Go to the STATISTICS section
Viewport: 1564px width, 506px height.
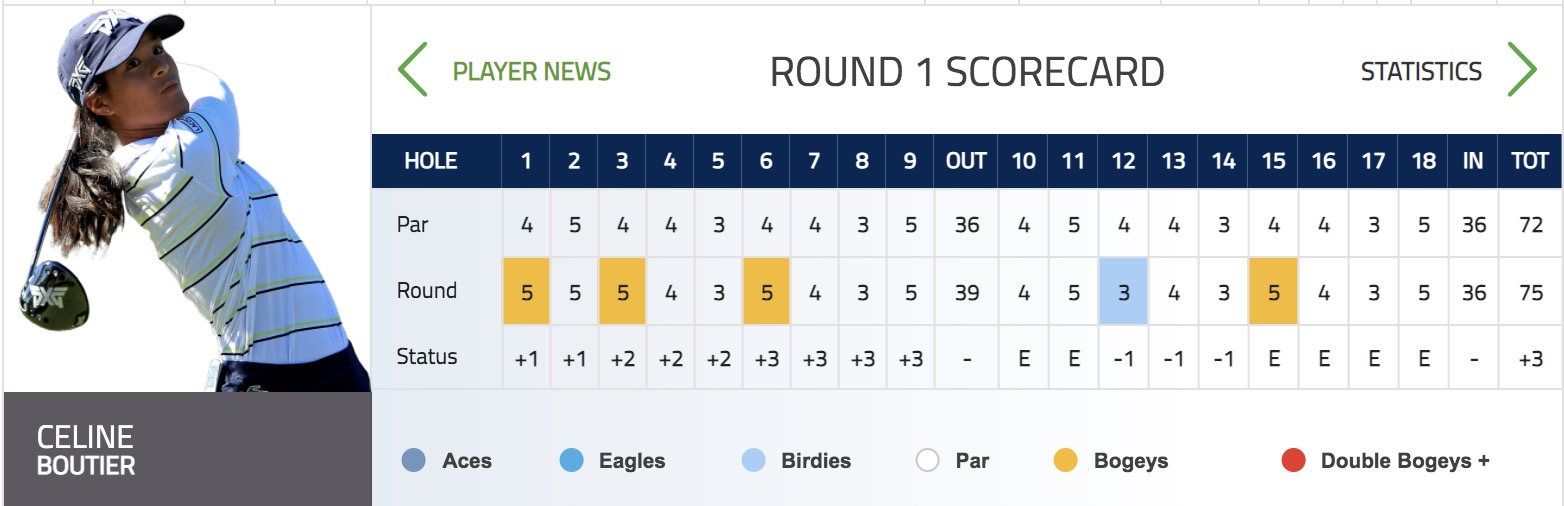click(1421, 72)
